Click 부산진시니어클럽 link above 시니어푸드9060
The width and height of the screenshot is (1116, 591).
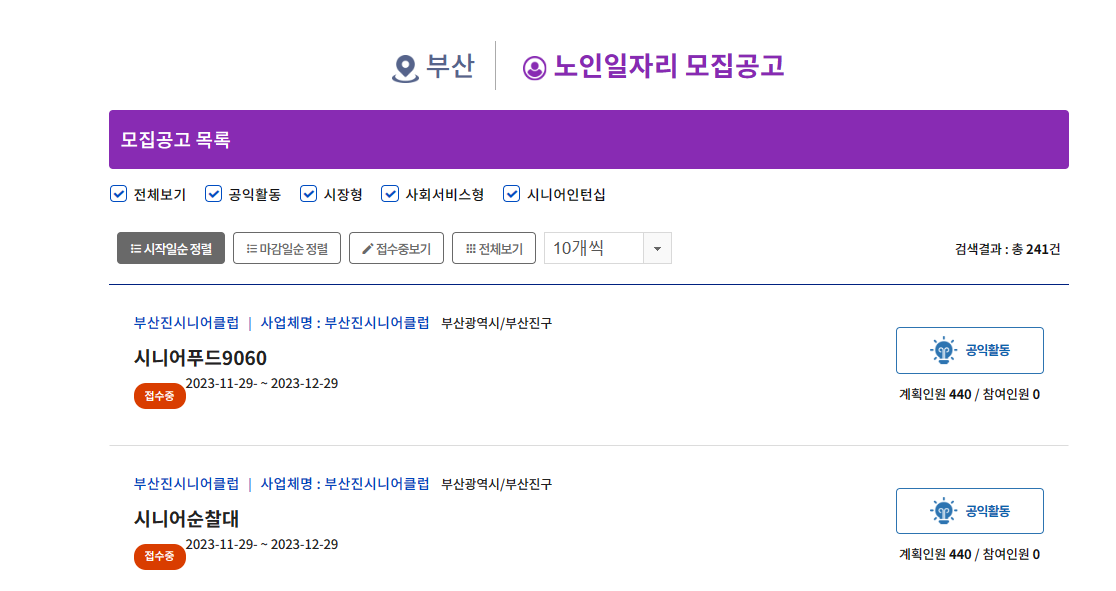point(186,323)
